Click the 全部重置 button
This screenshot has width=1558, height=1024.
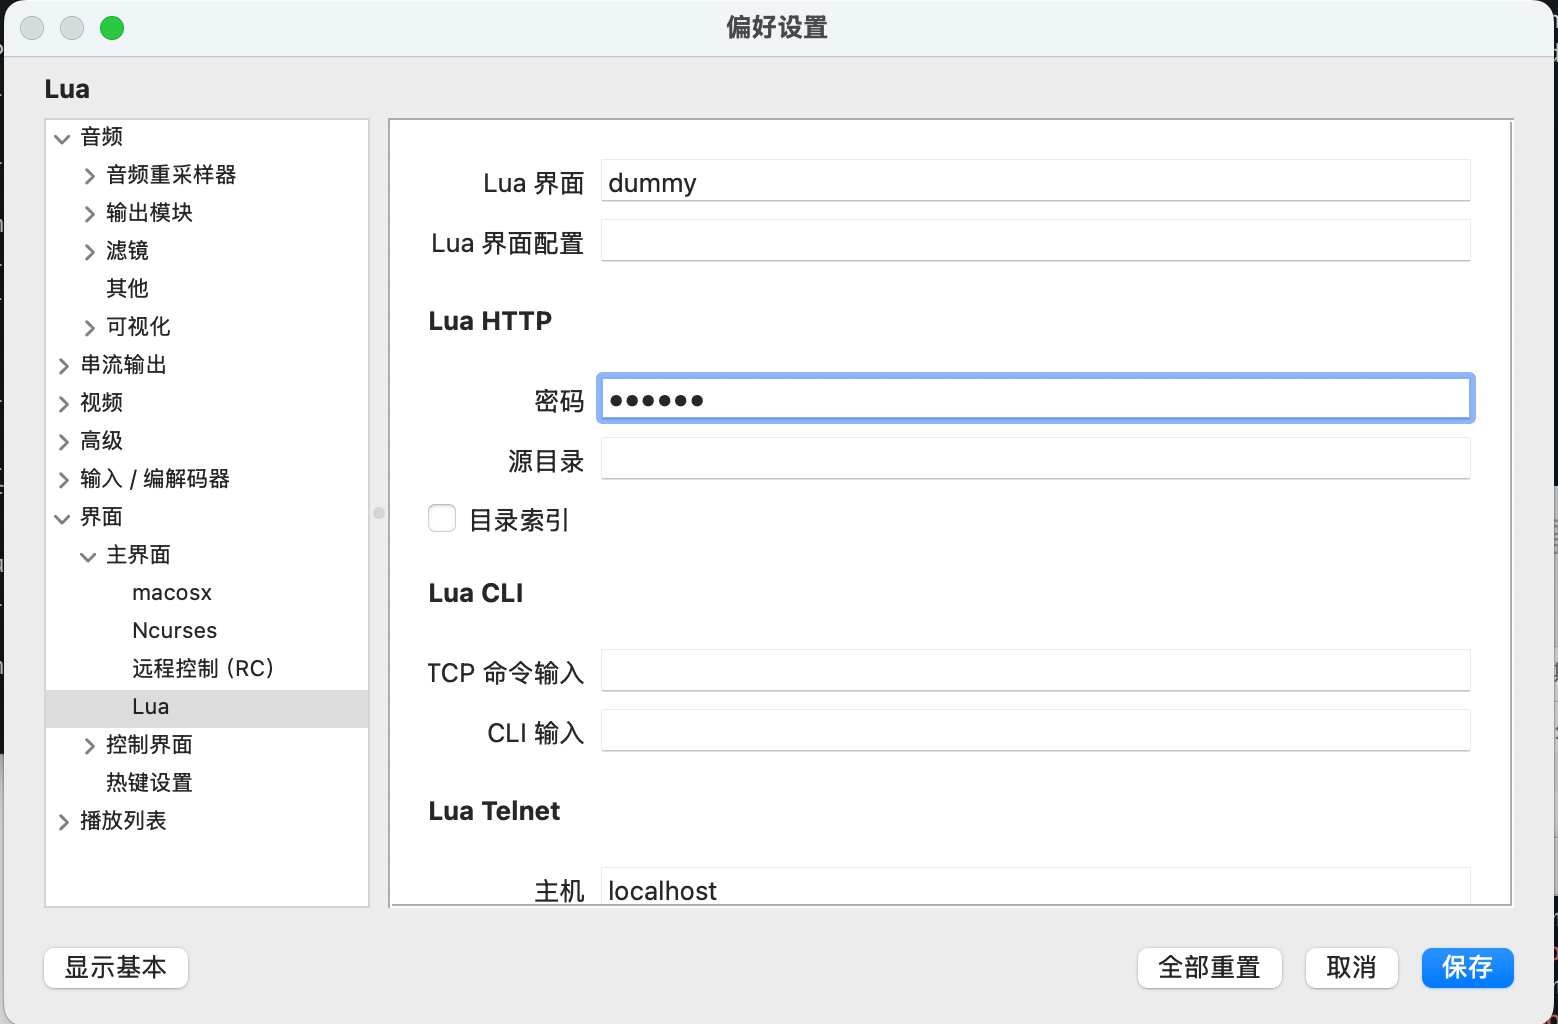[x=1209, y=967]
